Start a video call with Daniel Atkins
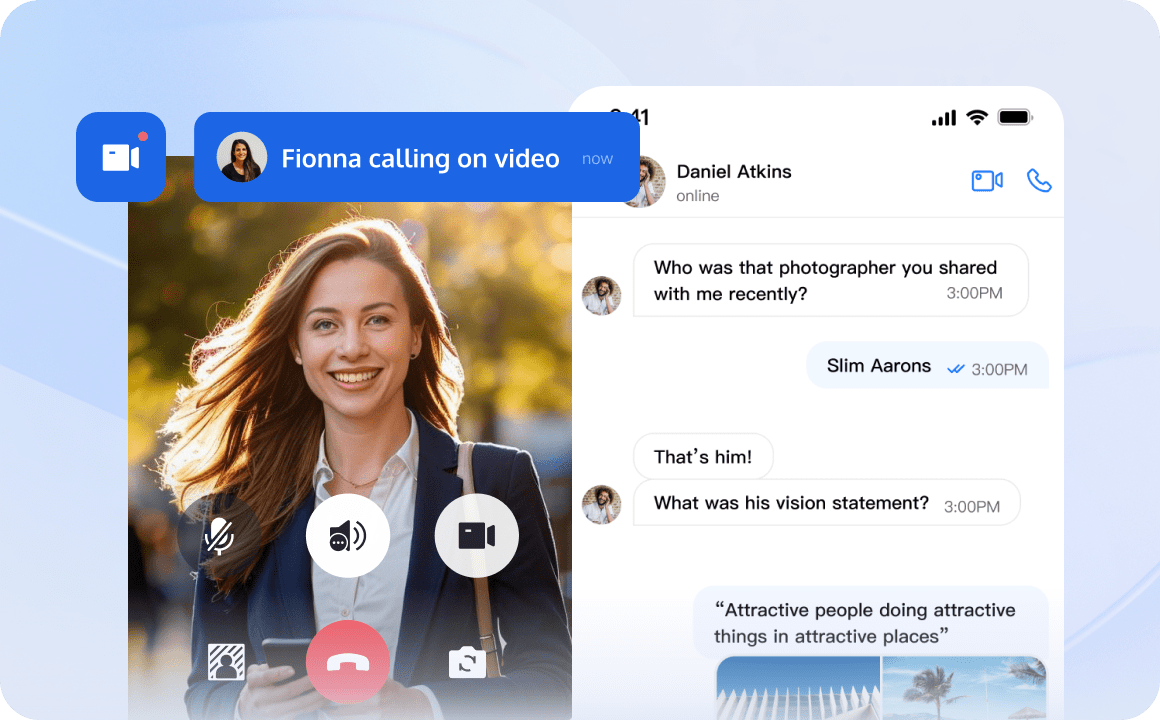Viewport: 1160px width, 720px height. click(987, 181)
